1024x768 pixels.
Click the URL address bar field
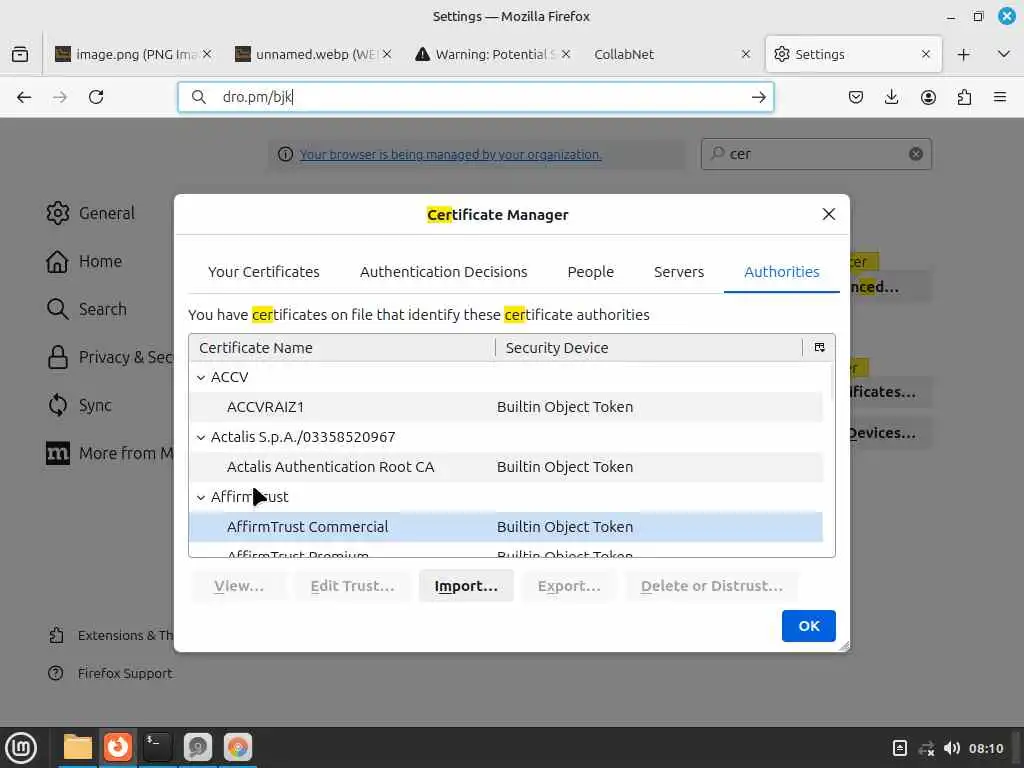point(475,97)
